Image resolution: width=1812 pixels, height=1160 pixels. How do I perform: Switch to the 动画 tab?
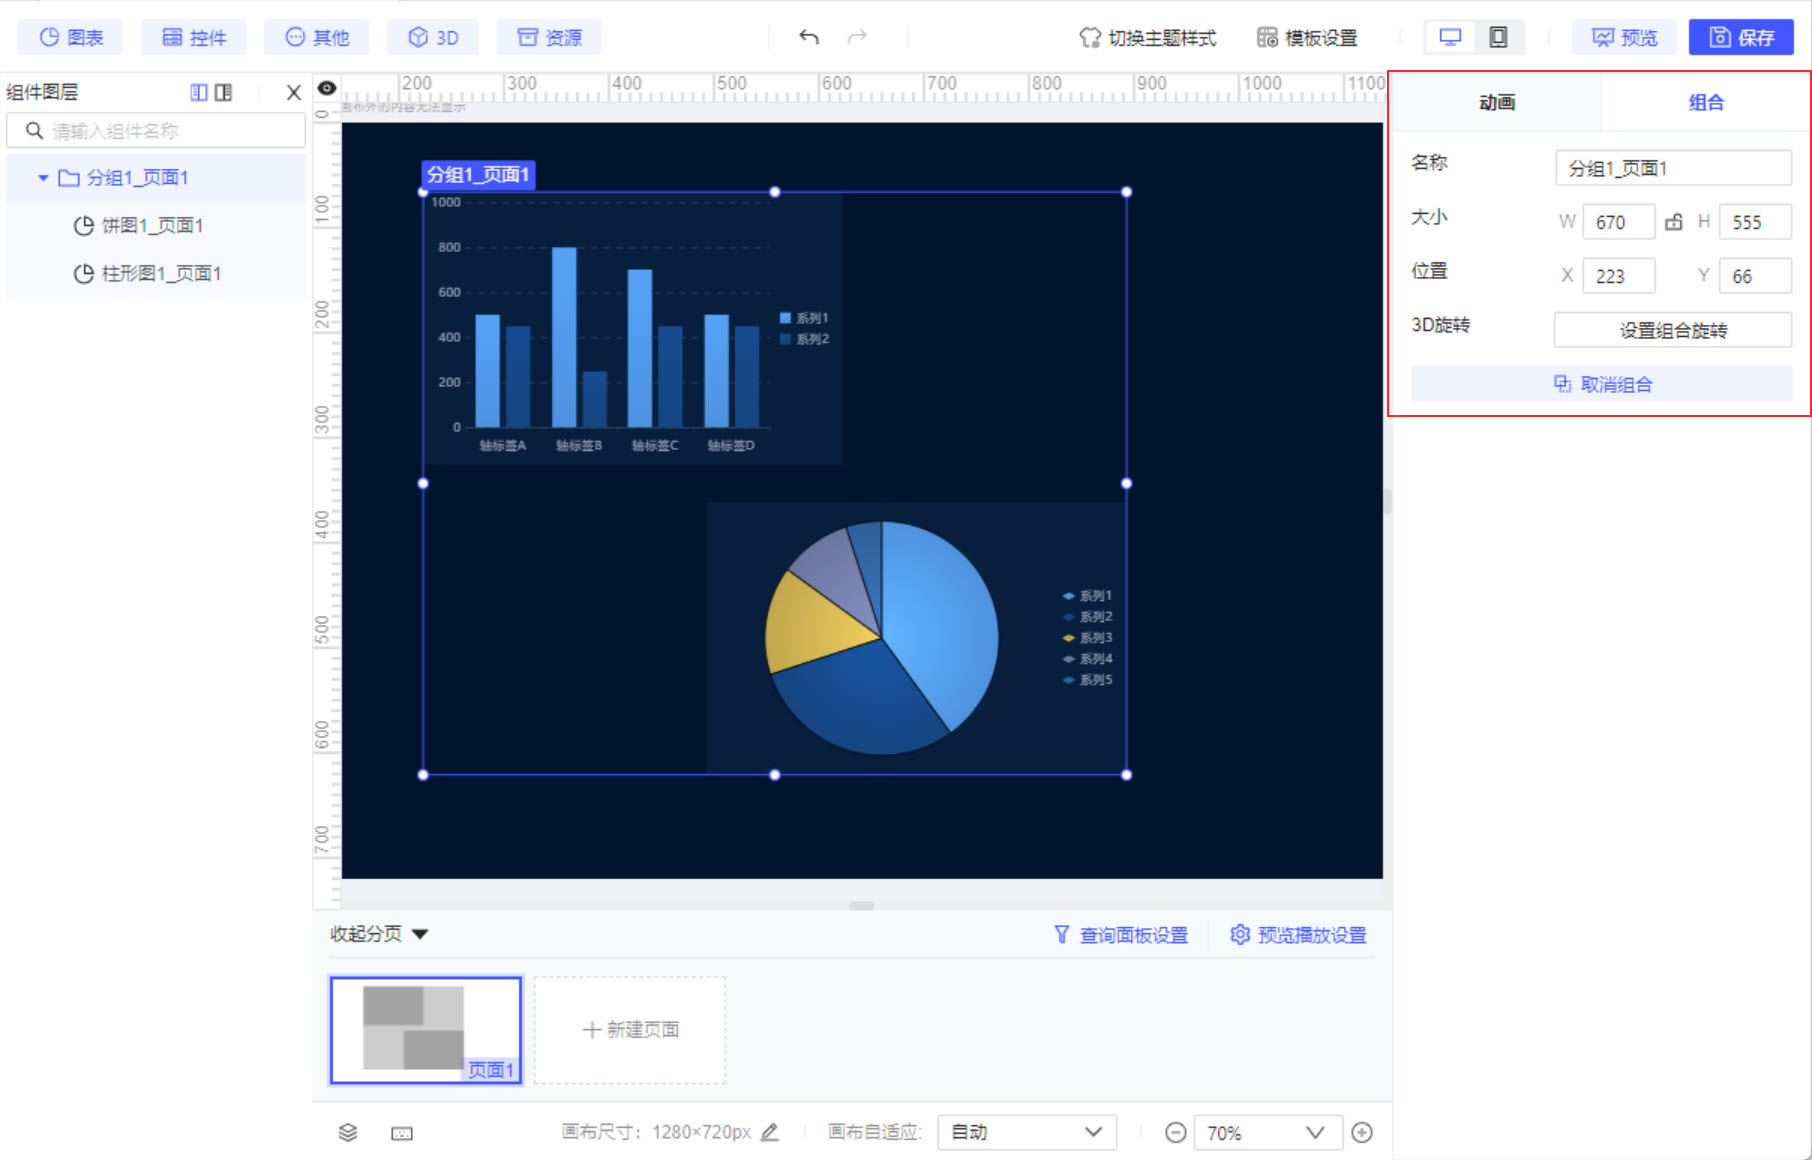(x=1496, y=102)
